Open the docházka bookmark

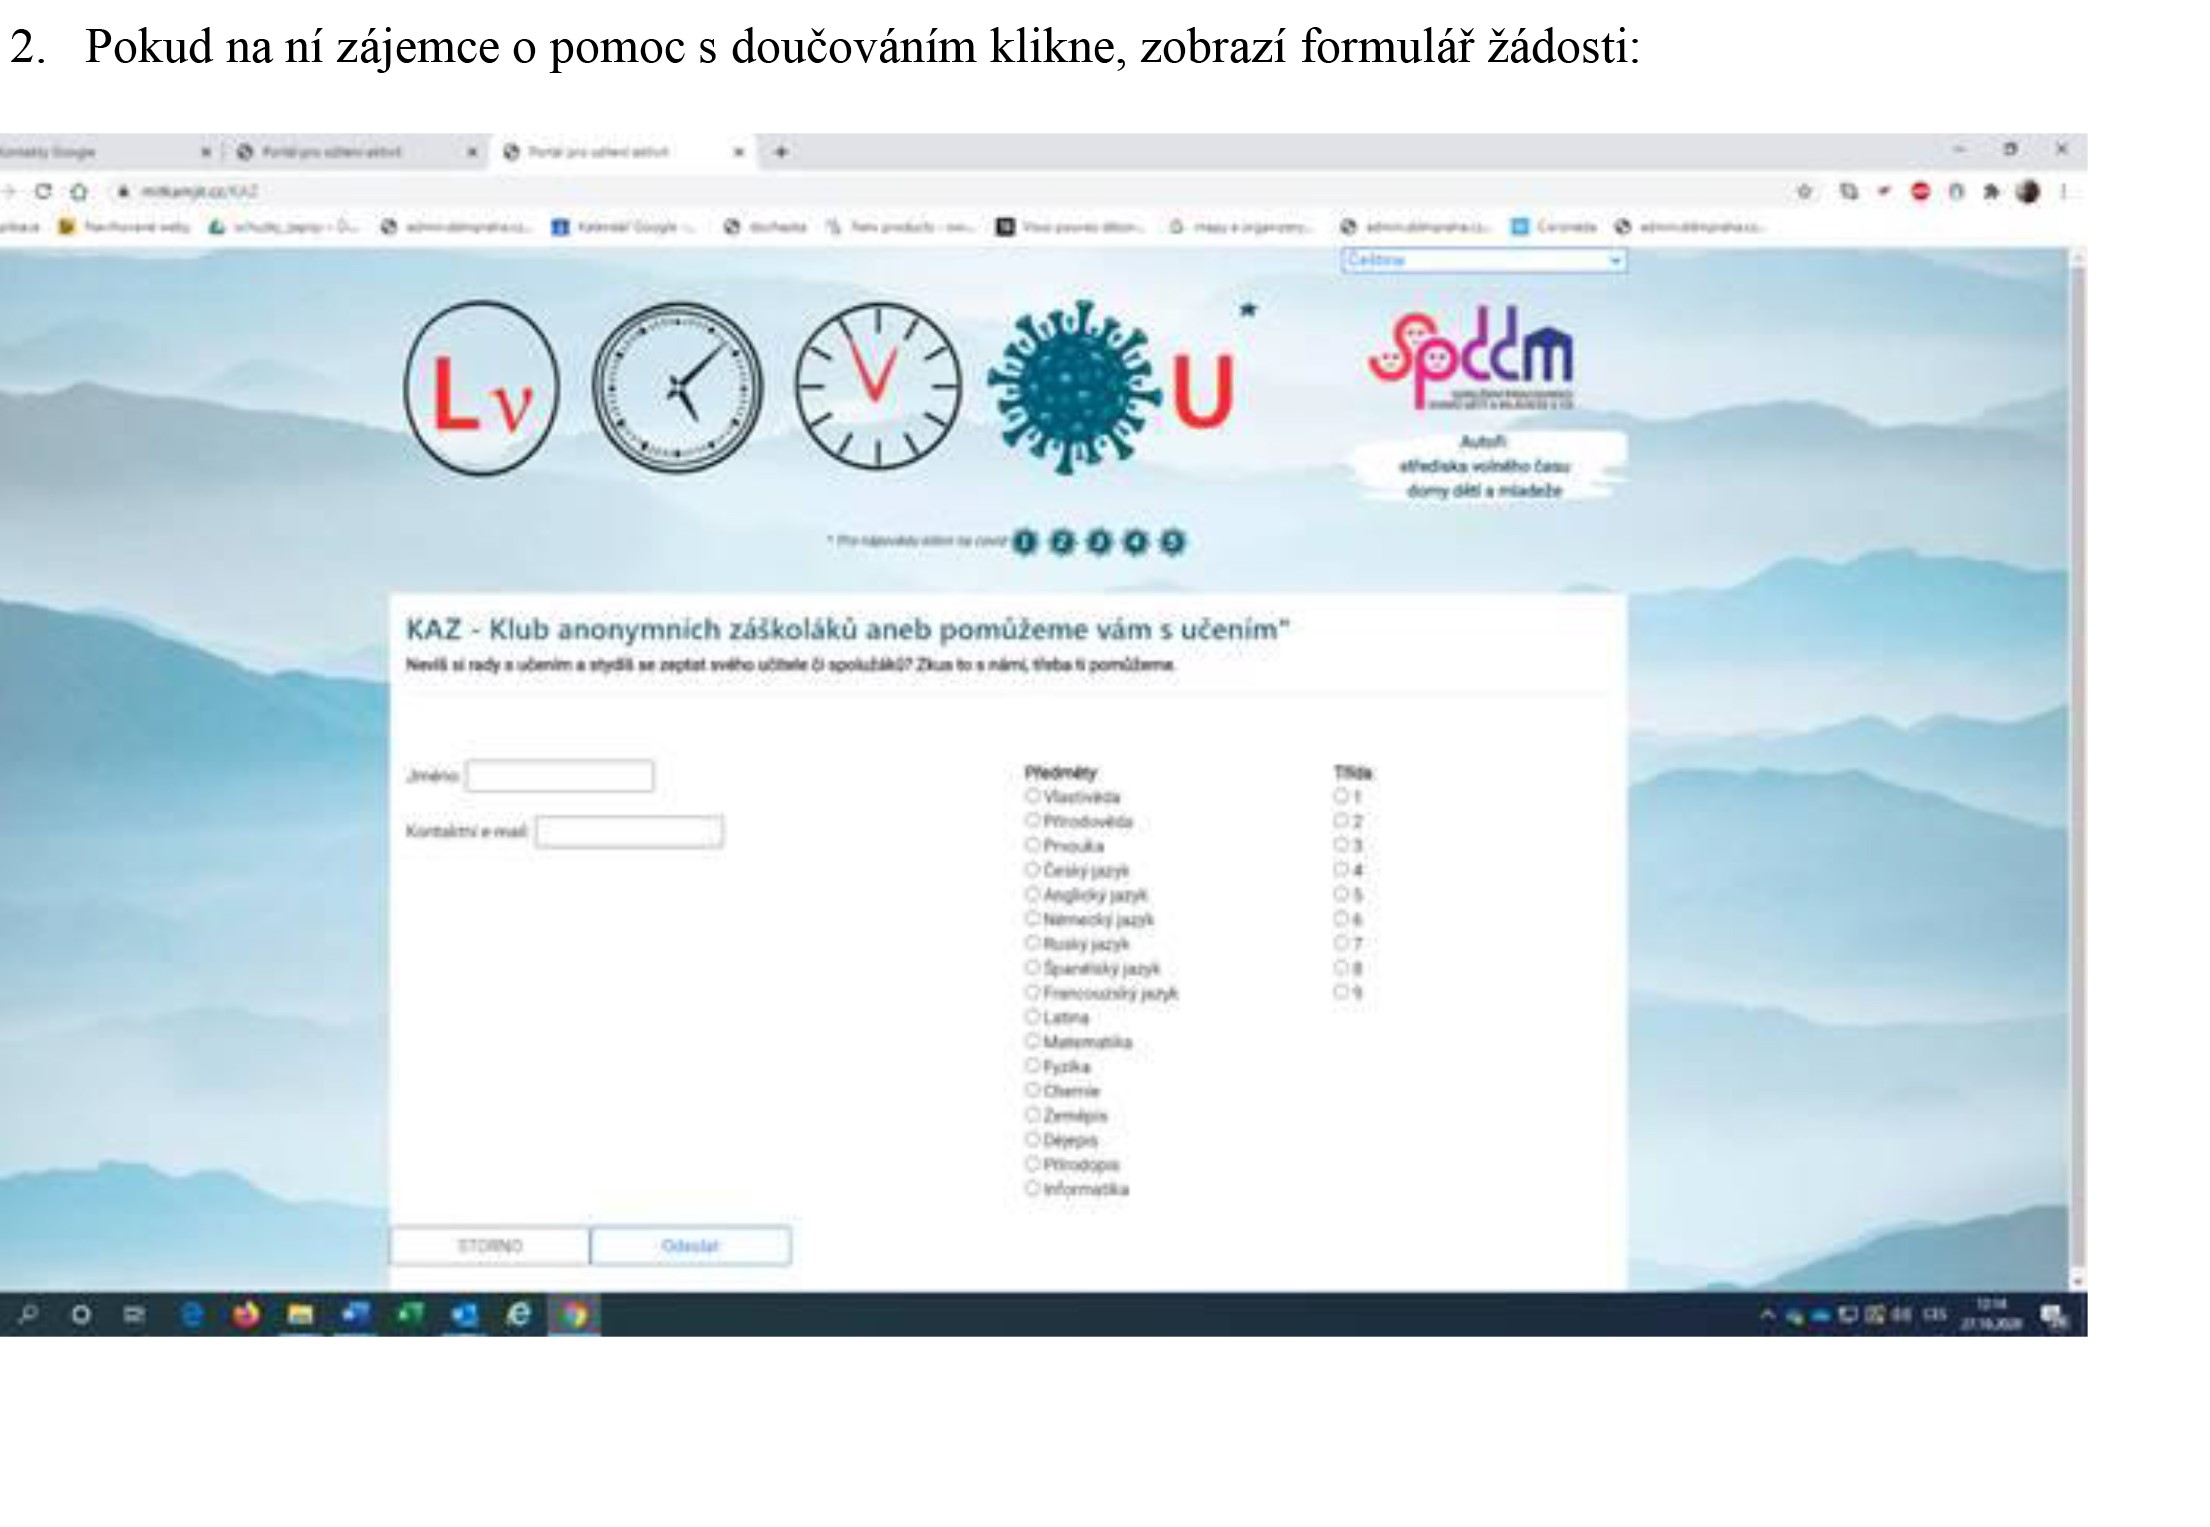765,227
